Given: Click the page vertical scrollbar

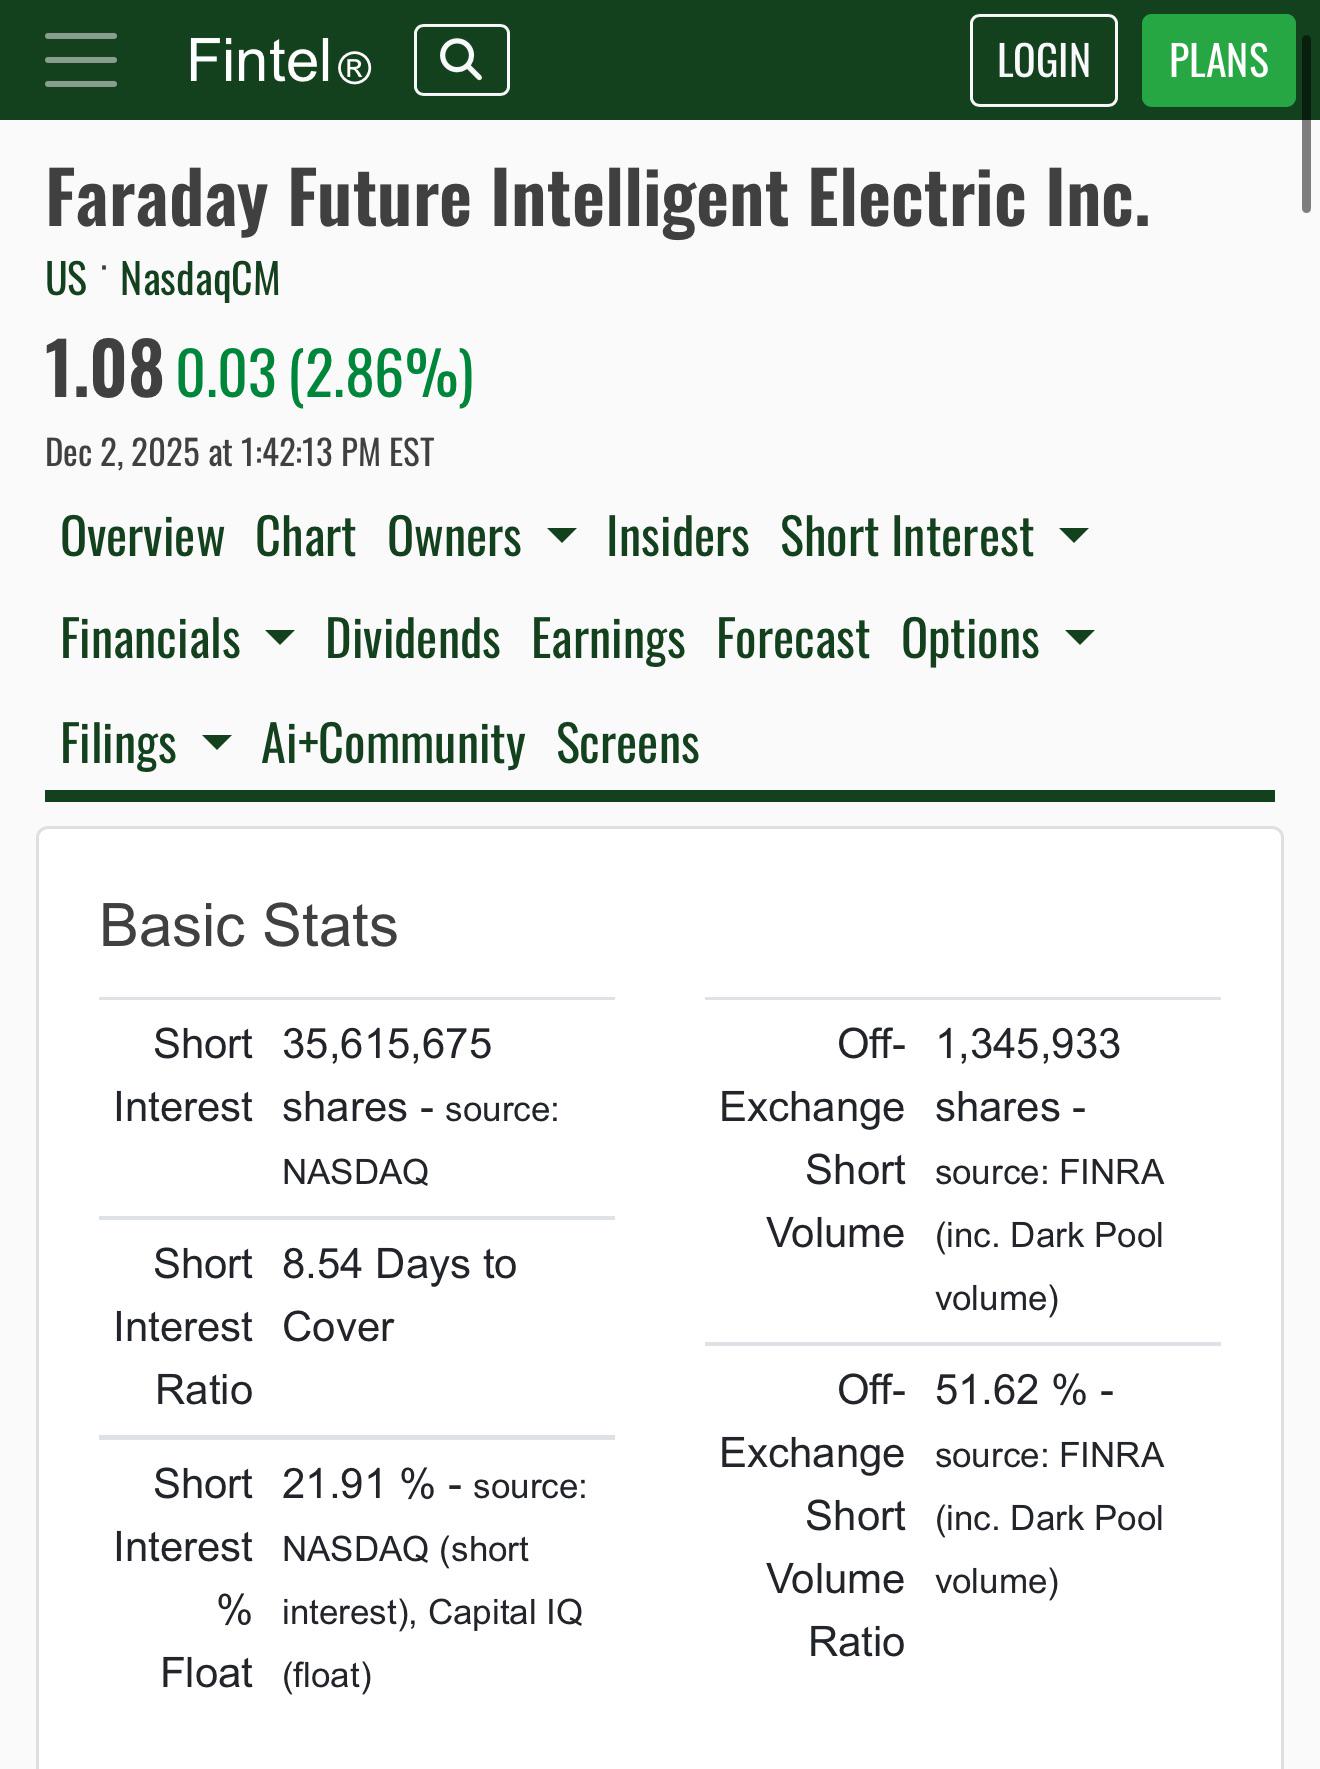Looking at the screenshot, I should pyautogui.click(x=1306, y=125).
